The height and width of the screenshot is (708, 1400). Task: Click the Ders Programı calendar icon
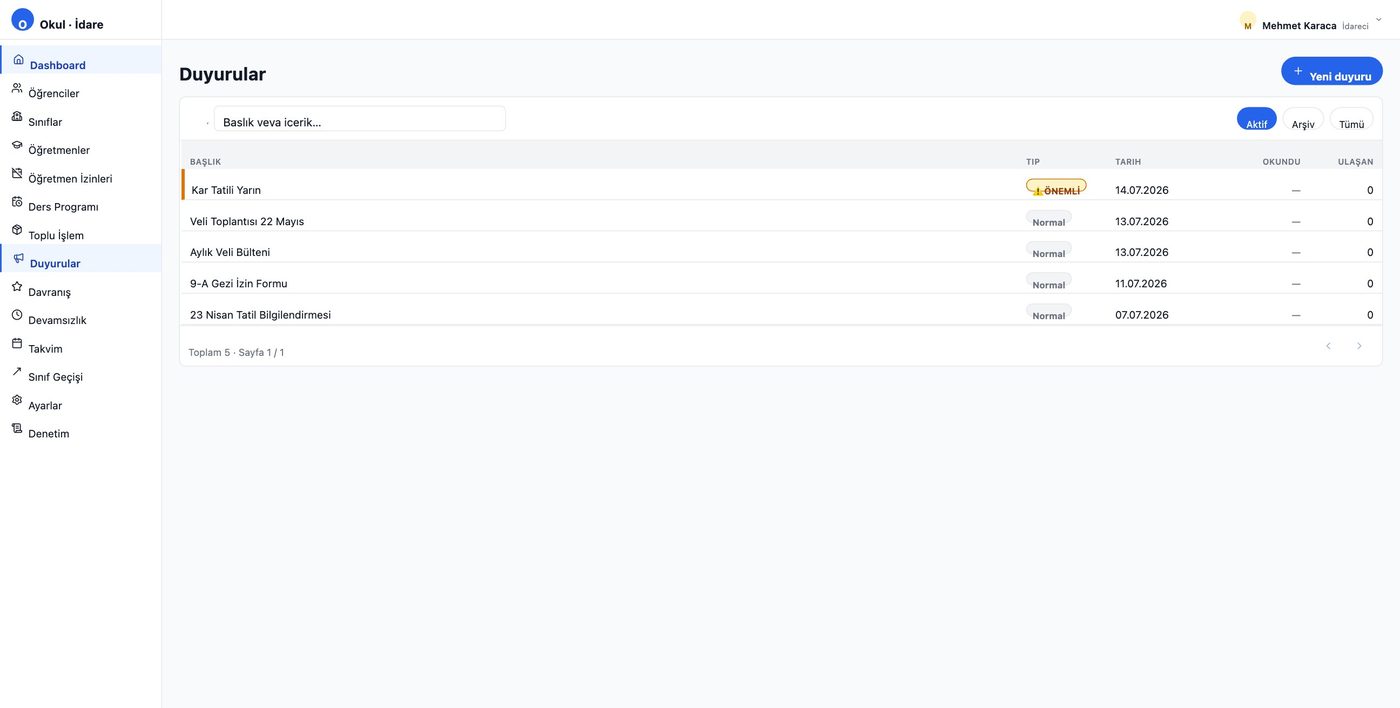point(17,201)
